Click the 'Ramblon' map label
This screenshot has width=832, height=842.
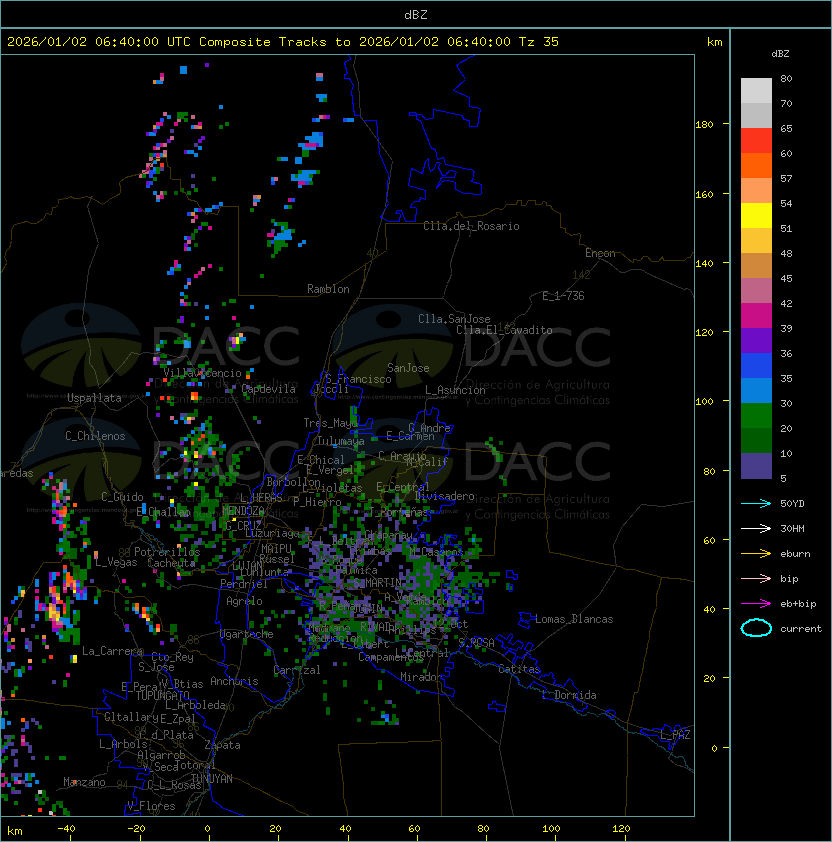coord(328,289)
